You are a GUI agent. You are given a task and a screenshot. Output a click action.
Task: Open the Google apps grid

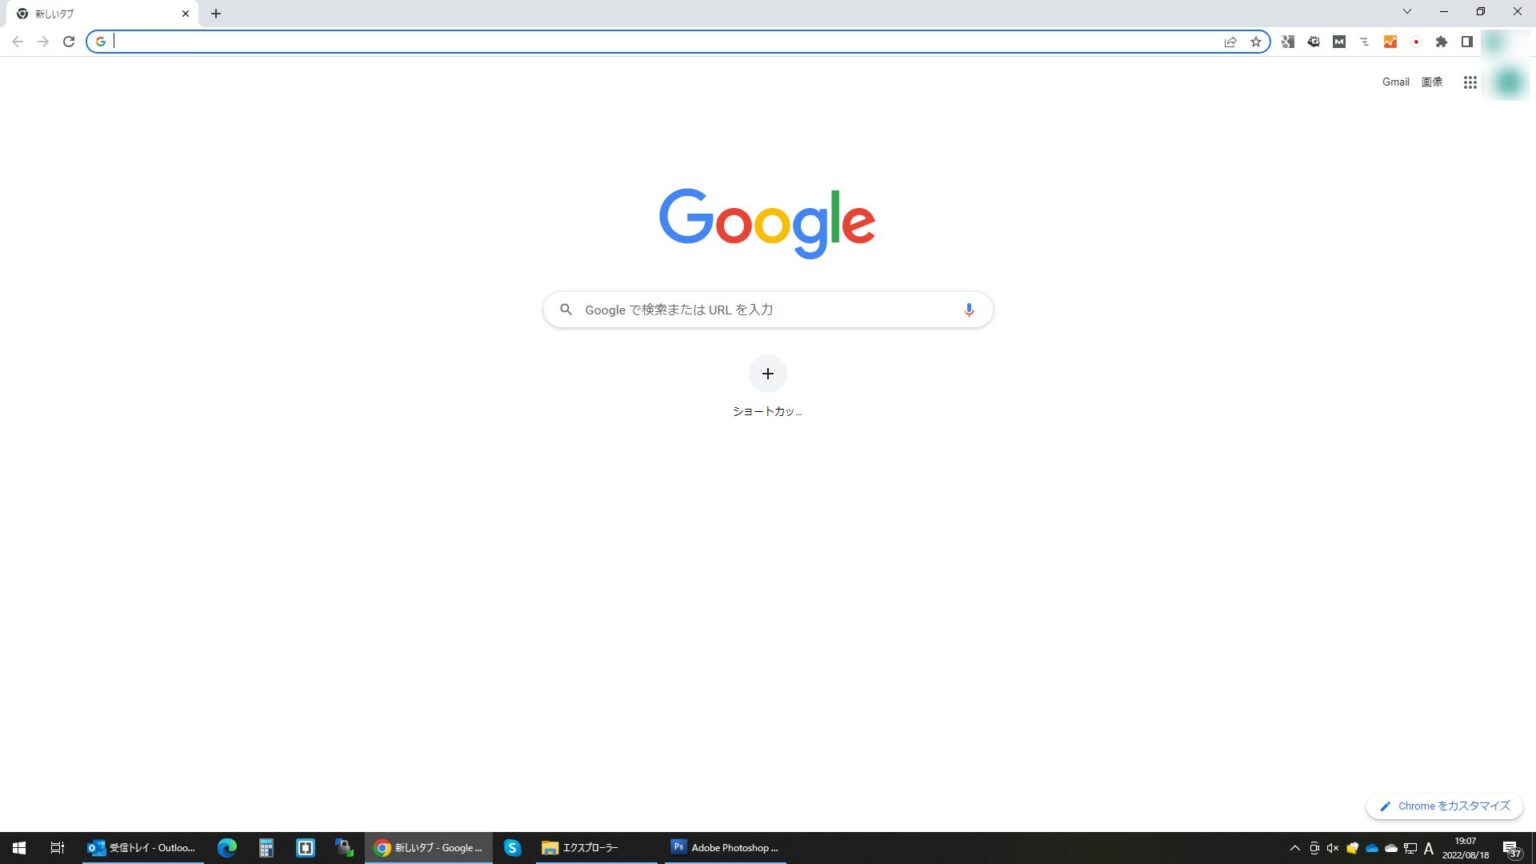(x=1470, y=83)
